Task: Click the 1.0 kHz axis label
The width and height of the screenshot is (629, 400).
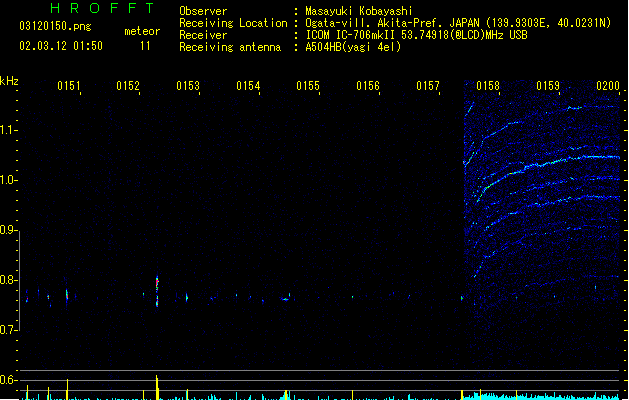Action: [x=8, y=180]
